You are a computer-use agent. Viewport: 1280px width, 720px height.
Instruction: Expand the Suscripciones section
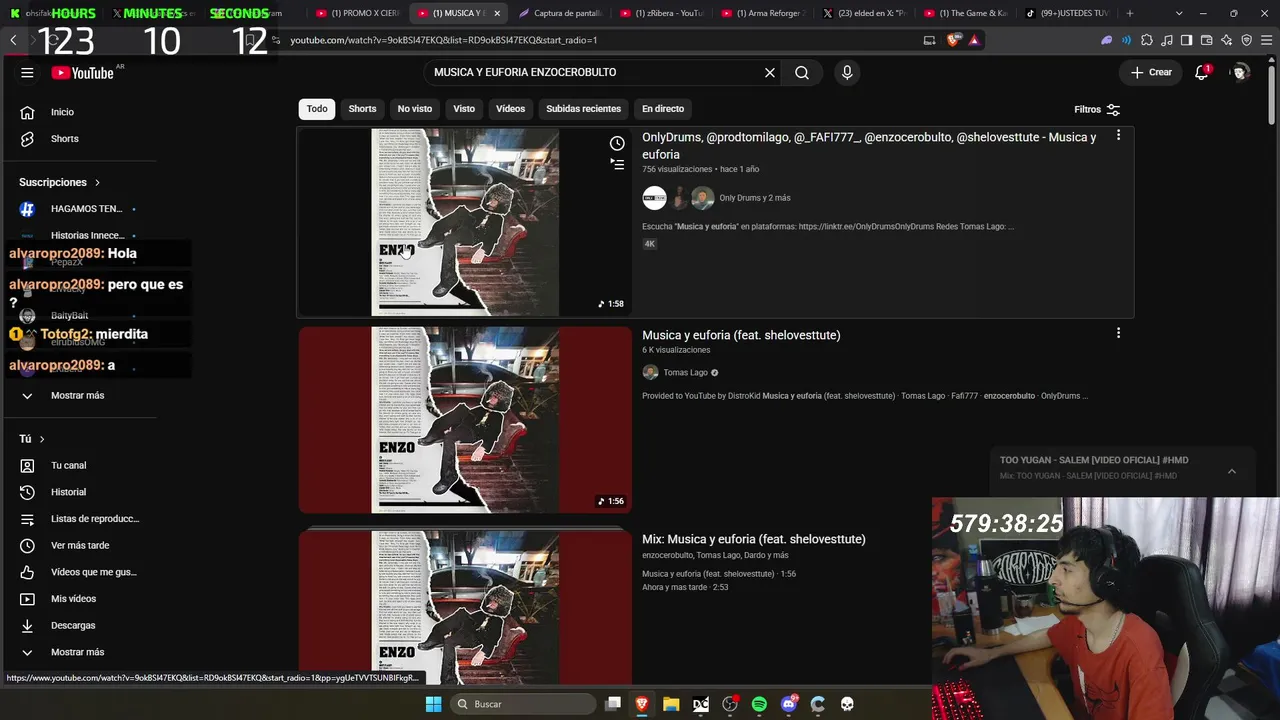click(x=60, y=183)
